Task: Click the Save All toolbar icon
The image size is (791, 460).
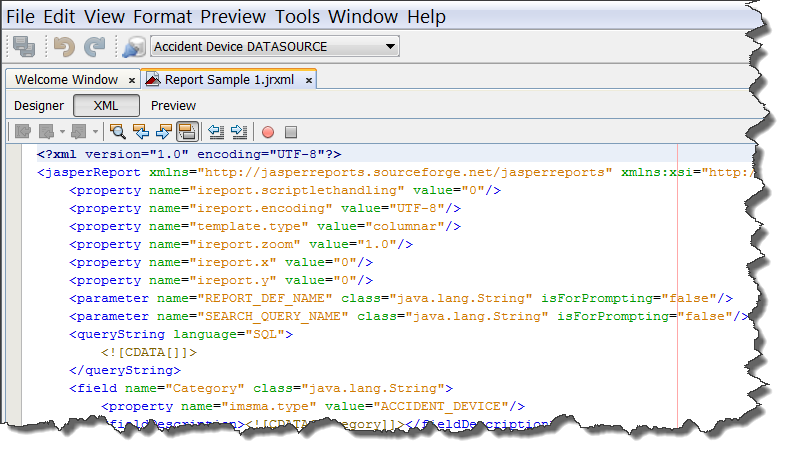Action: pyautogui.click(x=24, y=46)
